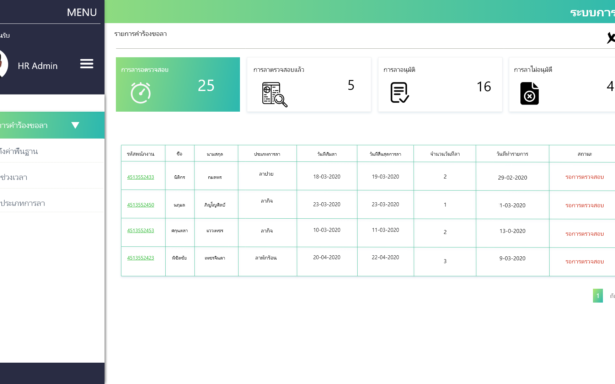The height and width of the screenshot is (384, 615).
Task: Click the start date cell 10-03-2020
Action: click(x=327, y=230)
